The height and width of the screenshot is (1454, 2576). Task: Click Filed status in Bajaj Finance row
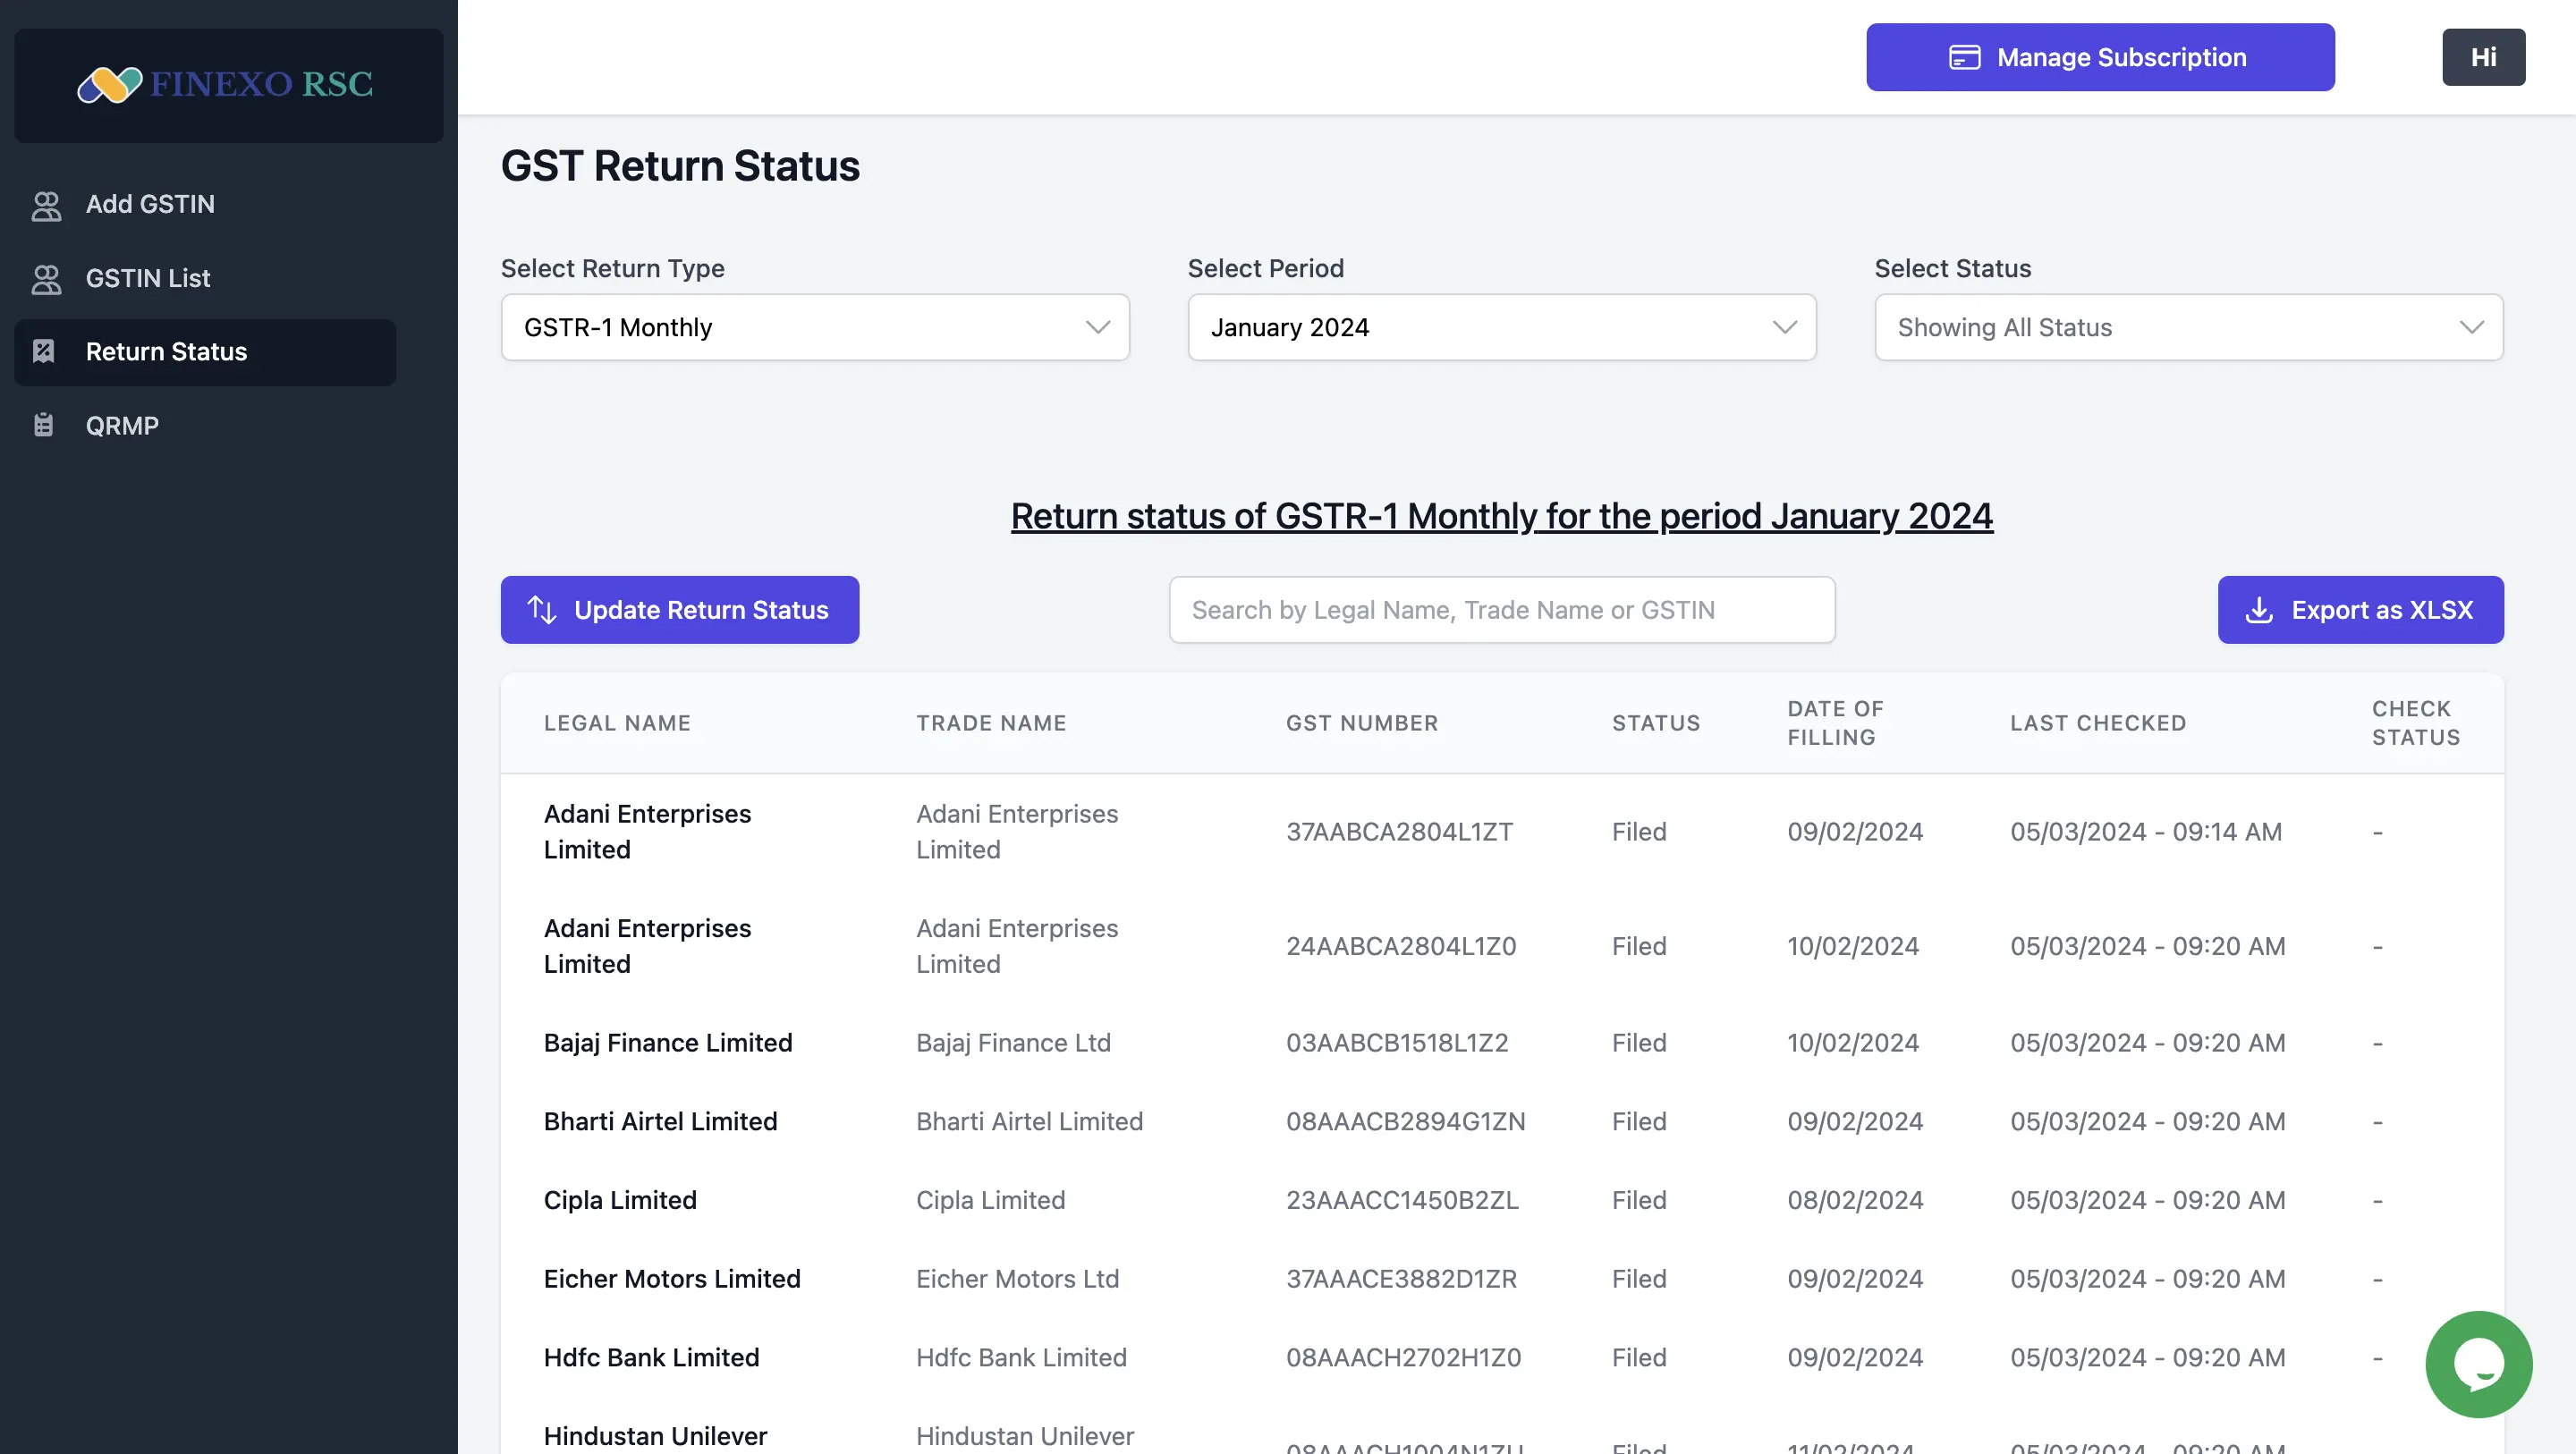click(x=1639, y=1043)
